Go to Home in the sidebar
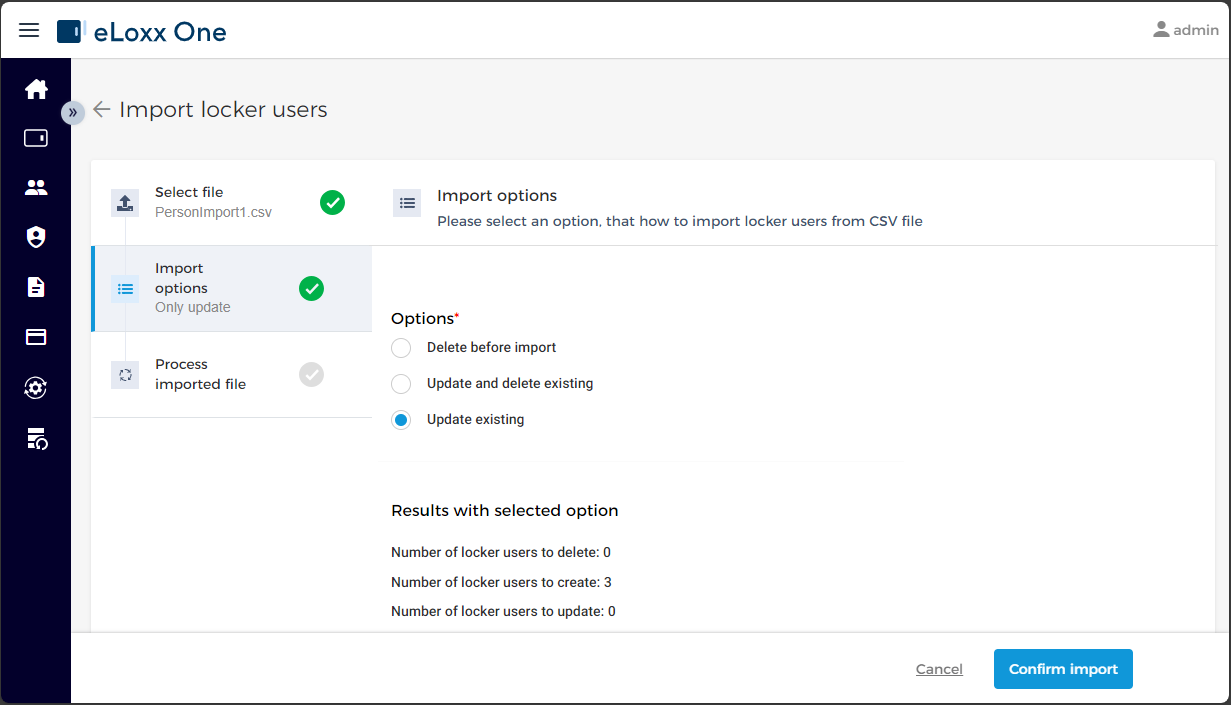Screen dimensions: 1231x705 click(x=36, y=89)
